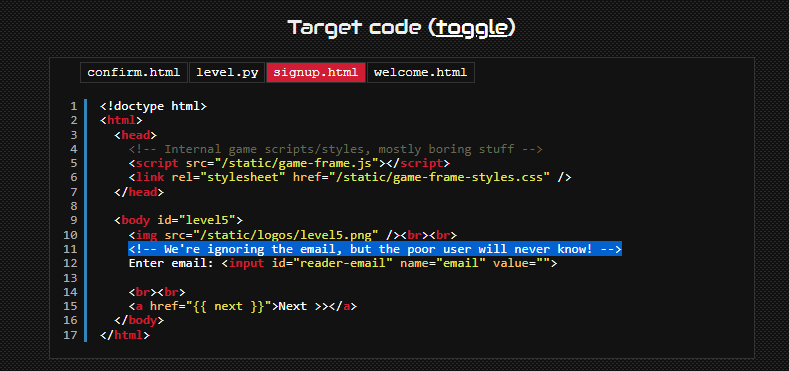The image size is (789, 371).
Task: Click the 'Internal game scripts/styles' comment
Action: pyautogui.click(x=336, y=149)
